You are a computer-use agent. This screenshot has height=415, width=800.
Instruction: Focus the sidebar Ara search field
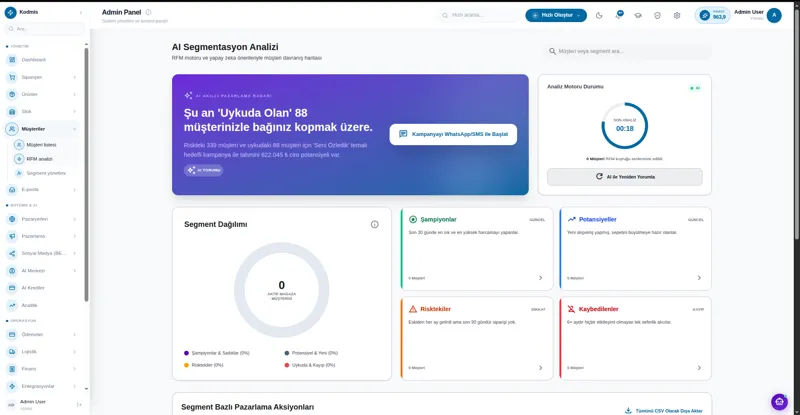pyautogui.click(x=45, y=29)
